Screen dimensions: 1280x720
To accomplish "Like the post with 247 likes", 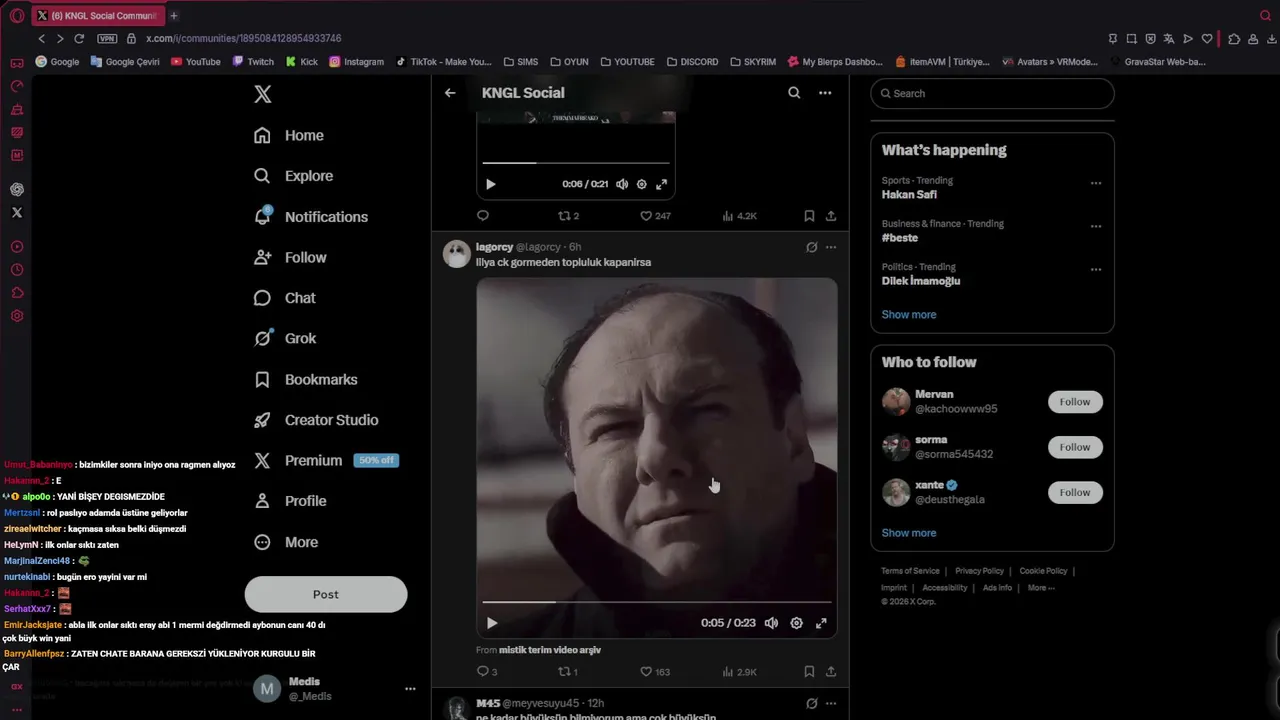I will click(655, 216).
